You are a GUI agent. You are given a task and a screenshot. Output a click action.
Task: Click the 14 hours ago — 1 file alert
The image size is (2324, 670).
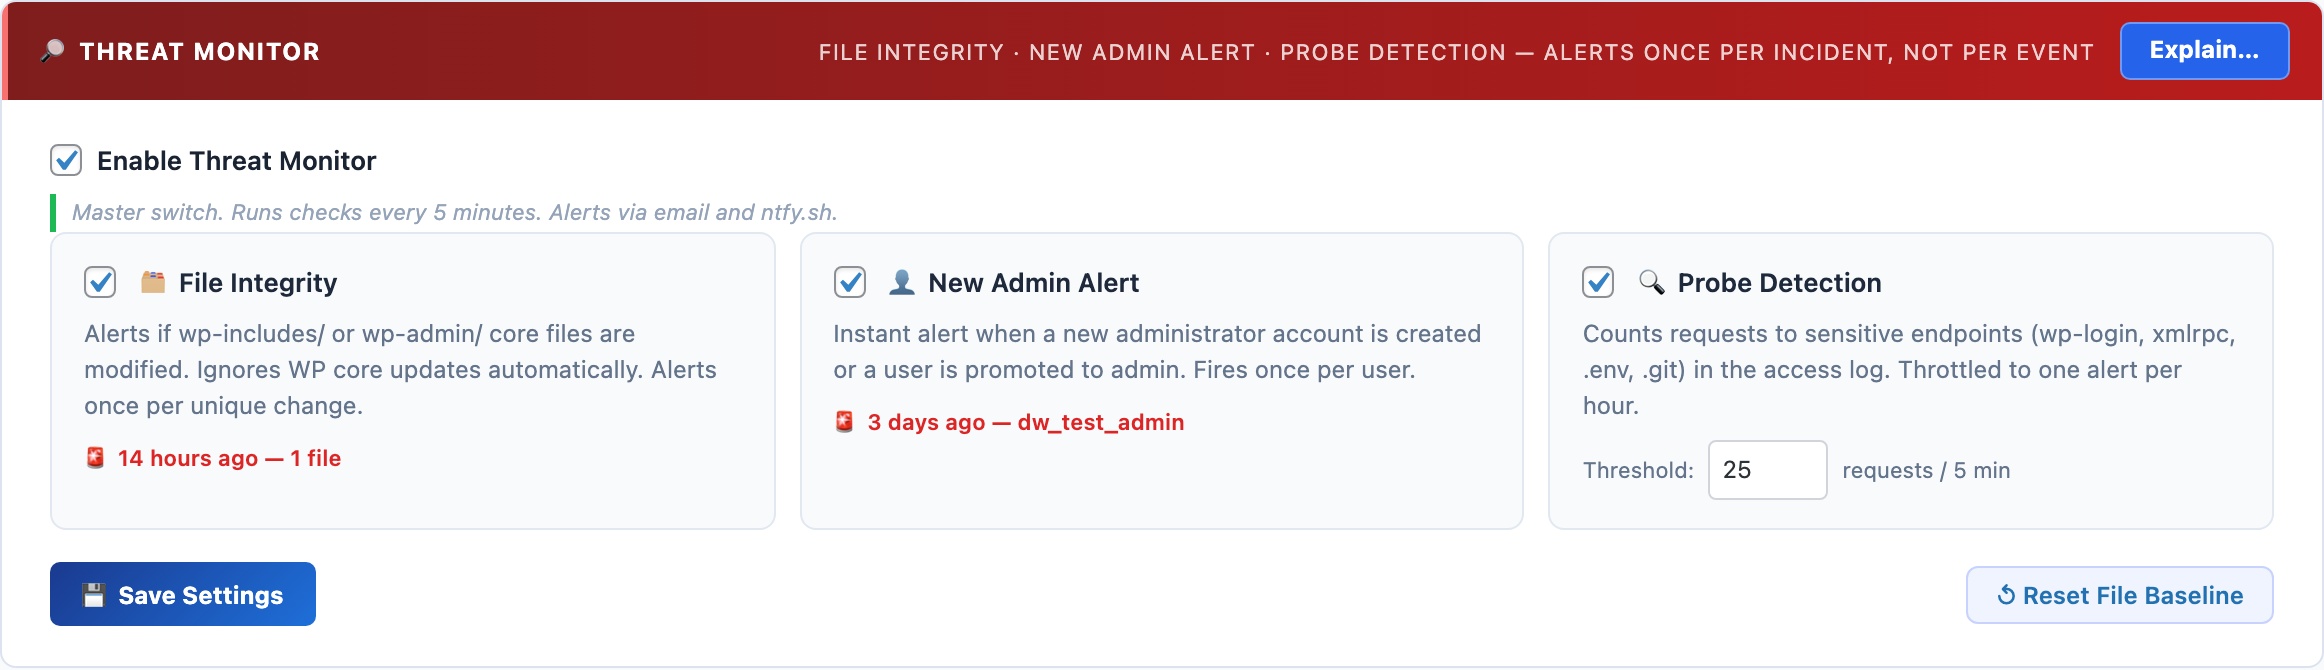[x=228, y=458]
